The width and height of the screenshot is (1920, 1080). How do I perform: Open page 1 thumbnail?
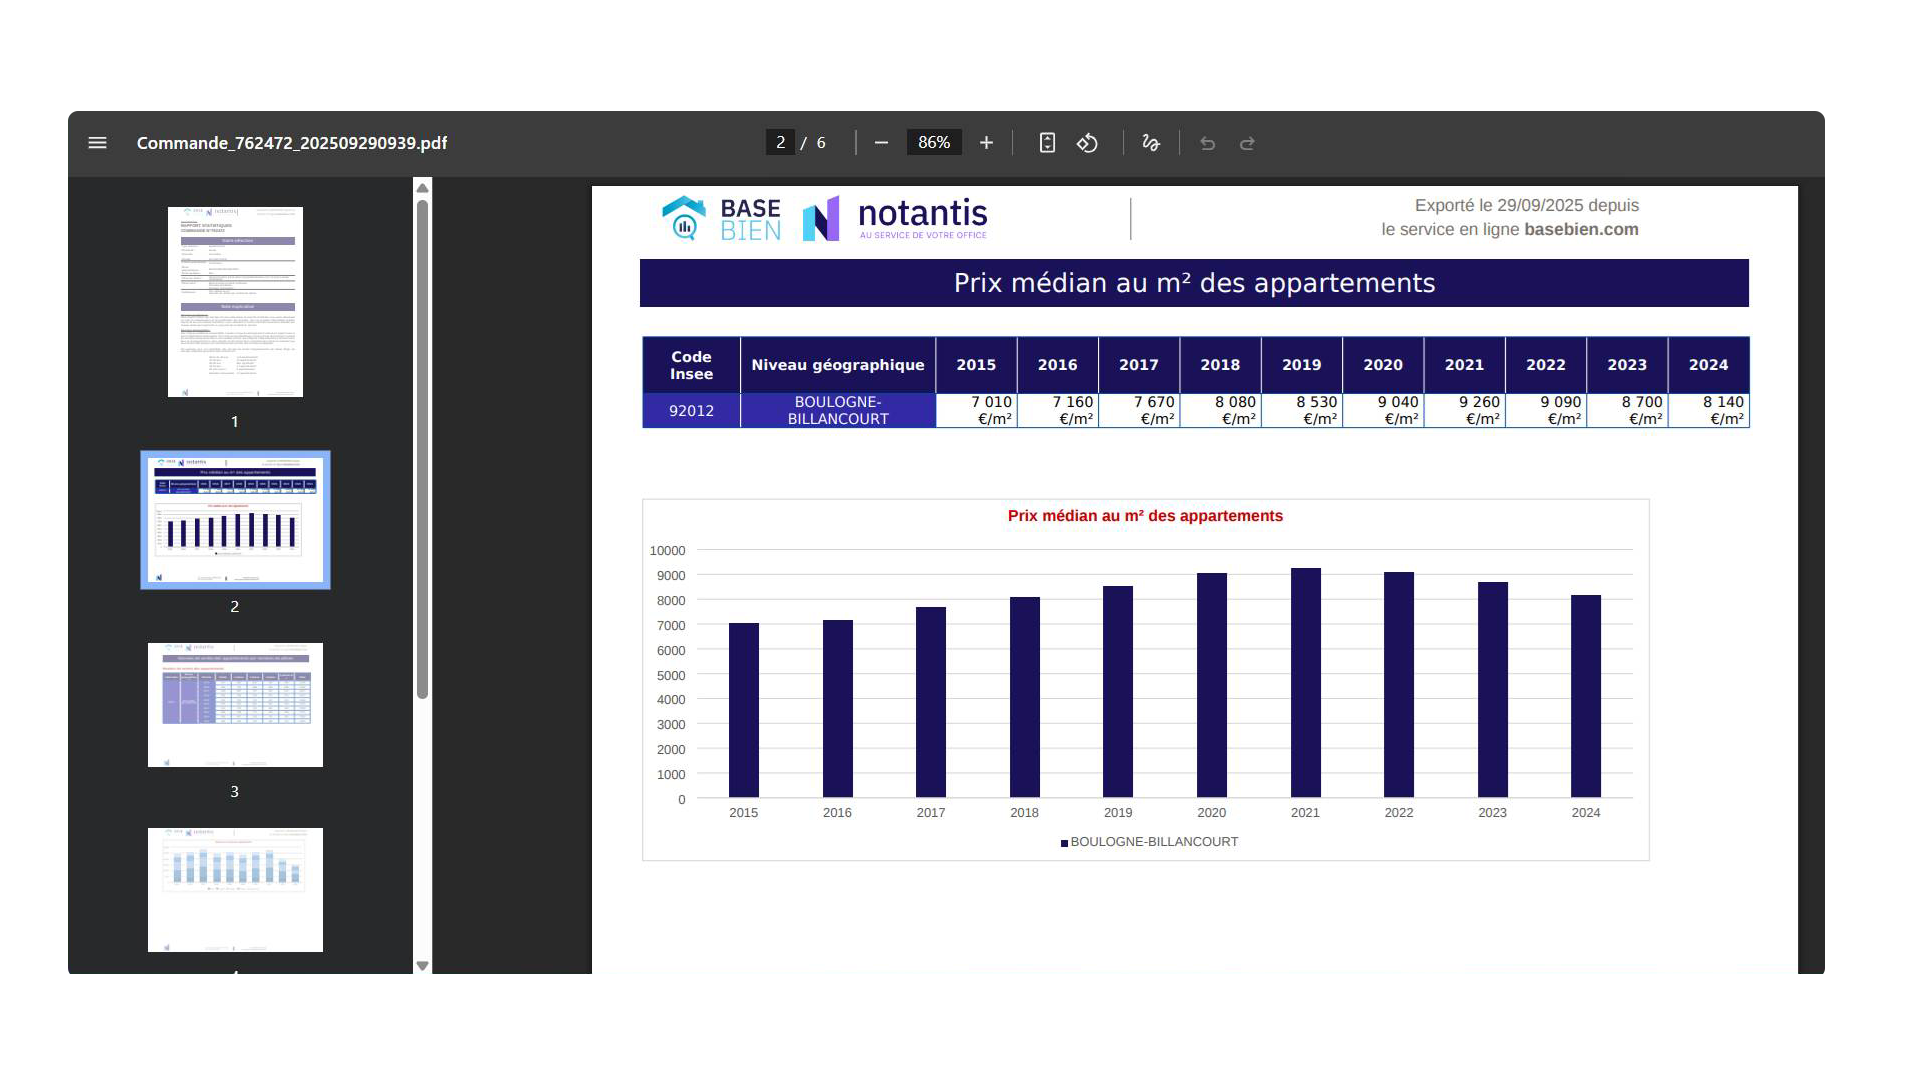point(235,302)
